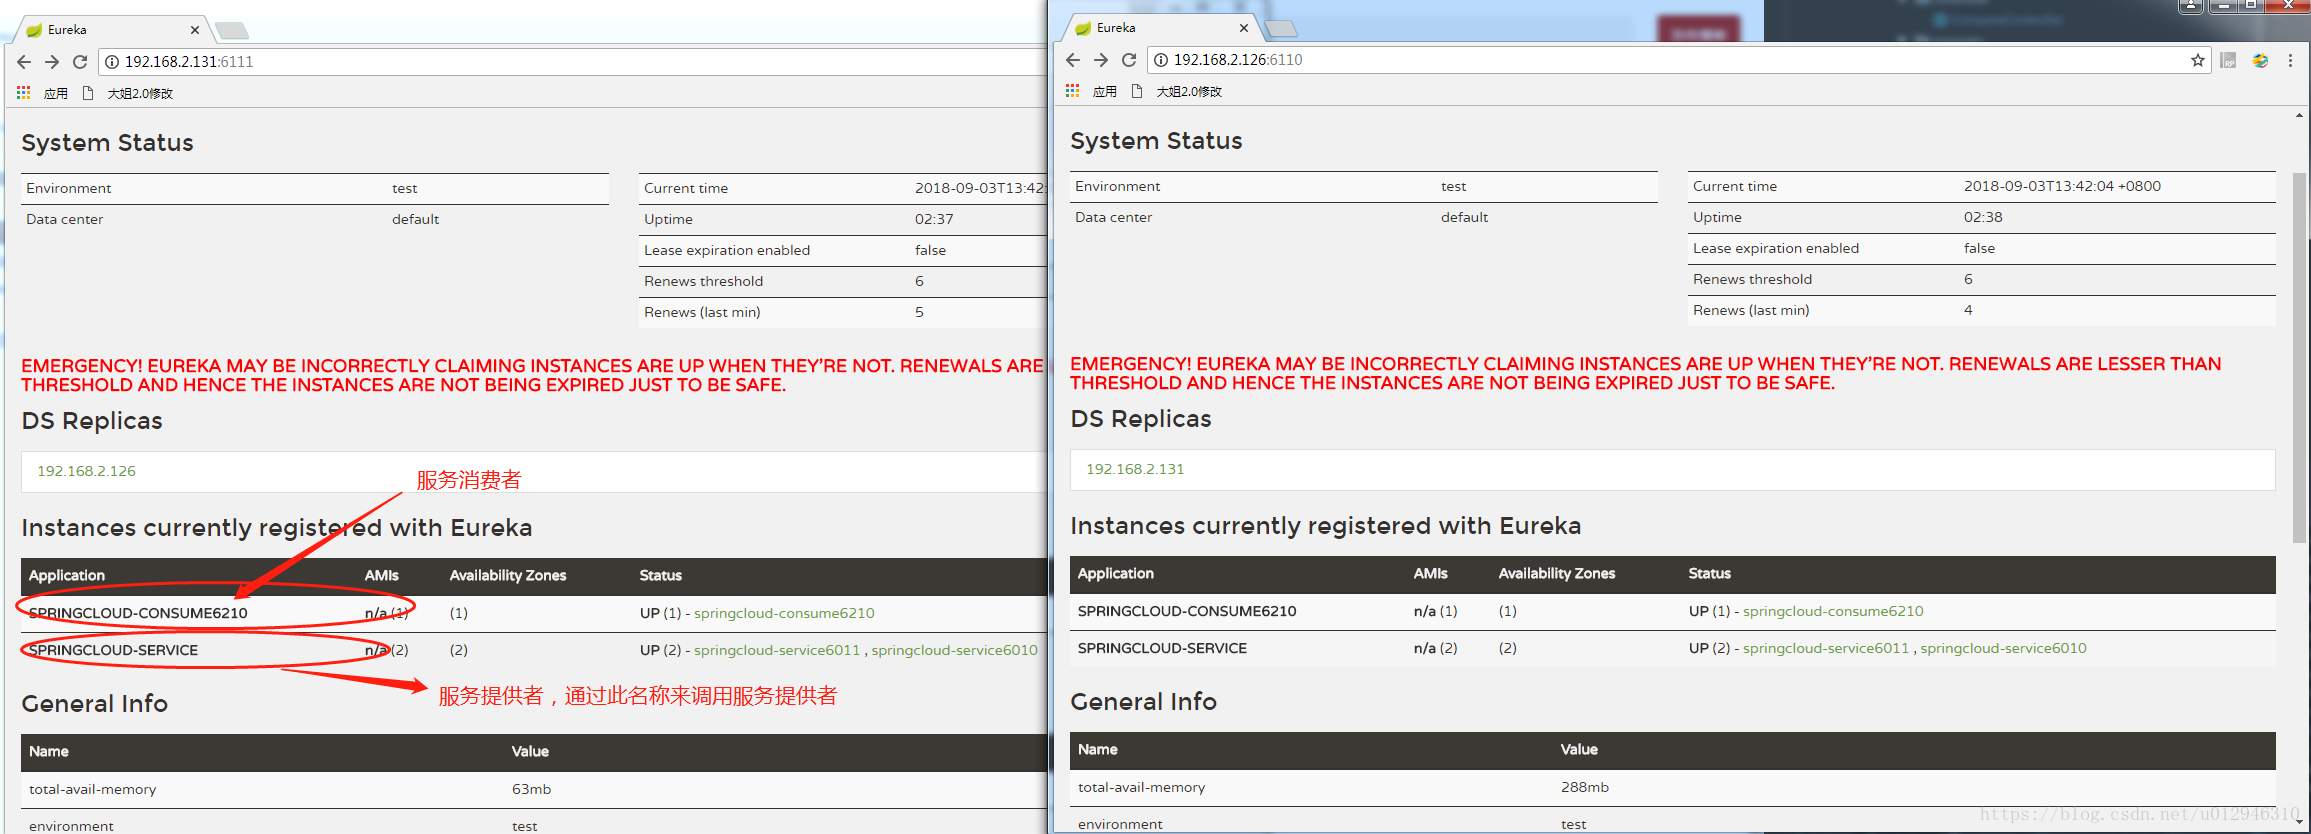Open new tab in left browser window

pos(232,30)
